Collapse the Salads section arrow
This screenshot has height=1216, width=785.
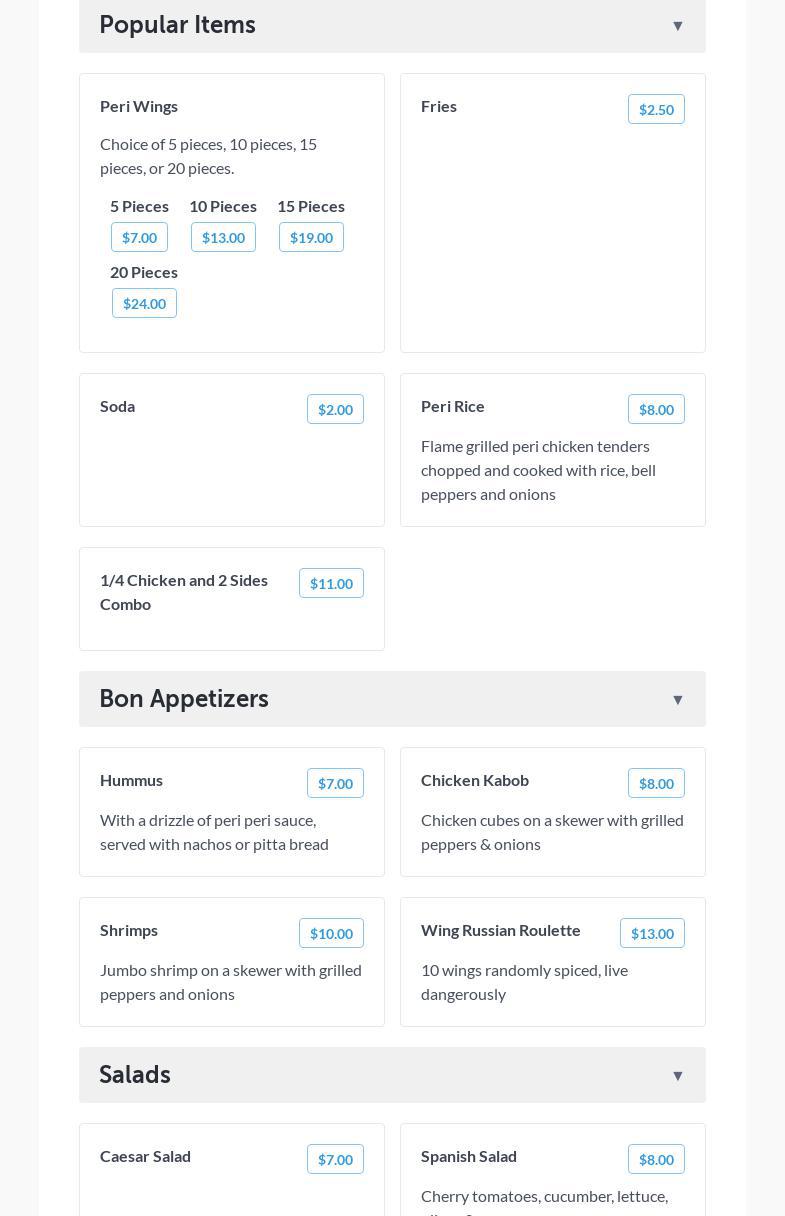pyautogui.click(x=677, y=1076)
